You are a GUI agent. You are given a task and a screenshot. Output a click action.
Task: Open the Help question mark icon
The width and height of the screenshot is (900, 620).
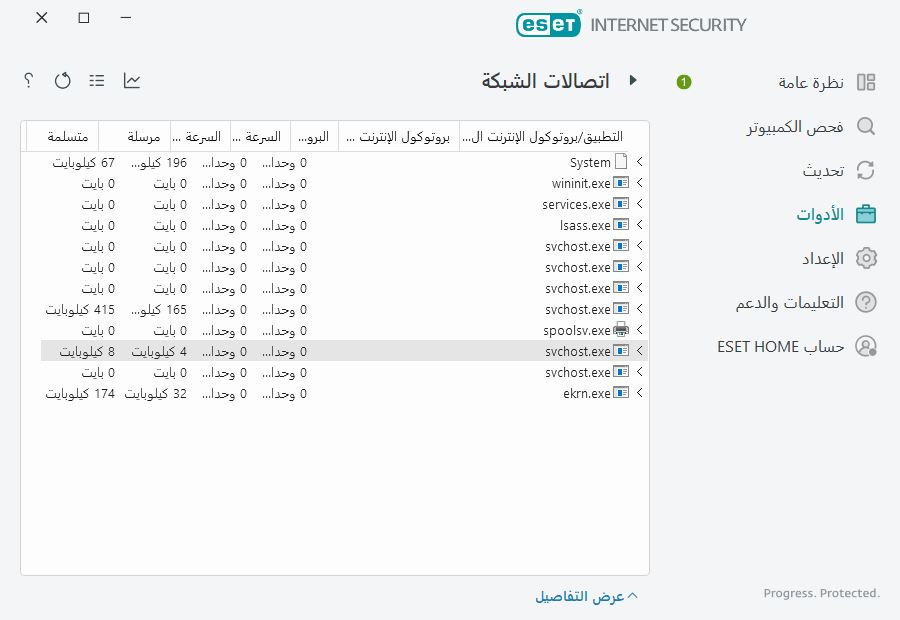[x=27, y=81]
